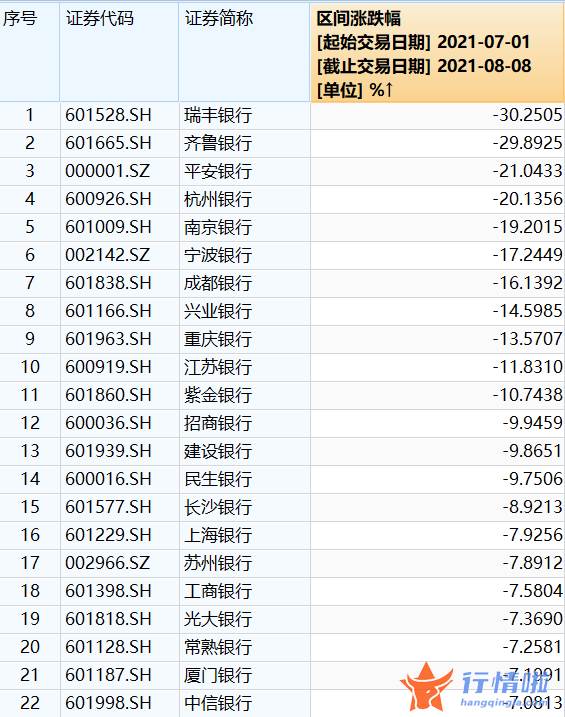Select the cell 002966.SZ
This screenshot has height=717, width=565.
119,563
